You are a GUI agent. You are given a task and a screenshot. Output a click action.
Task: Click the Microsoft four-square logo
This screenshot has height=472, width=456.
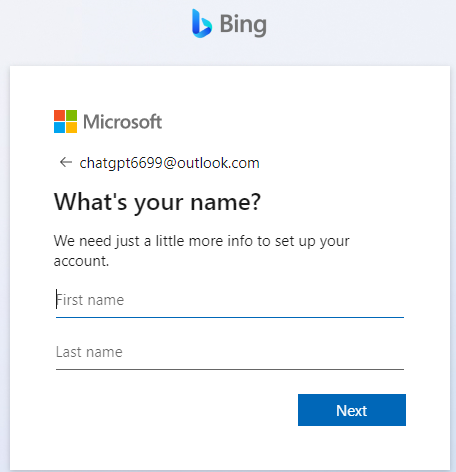click(x=65, y=122)
